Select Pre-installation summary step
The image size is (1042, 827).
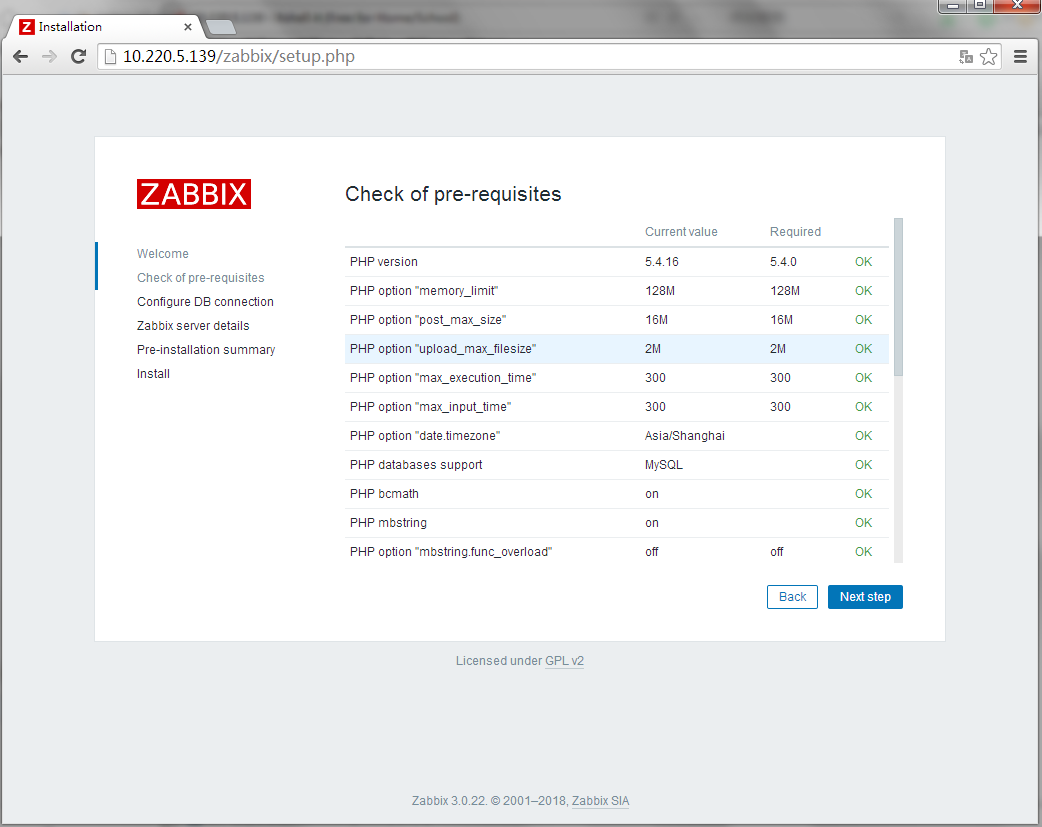pyautogui.click(x=206, y=350)
